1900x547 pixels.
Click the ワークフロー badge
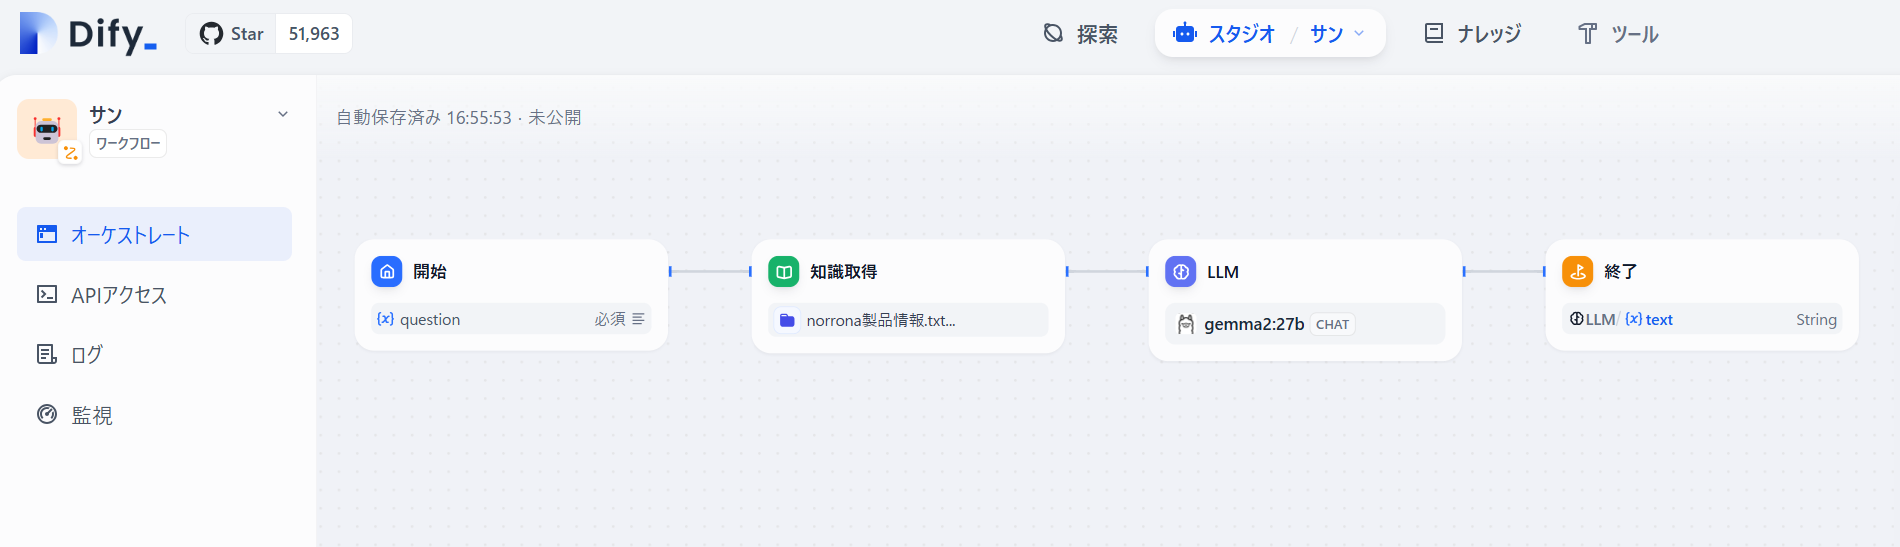[128, 144]
